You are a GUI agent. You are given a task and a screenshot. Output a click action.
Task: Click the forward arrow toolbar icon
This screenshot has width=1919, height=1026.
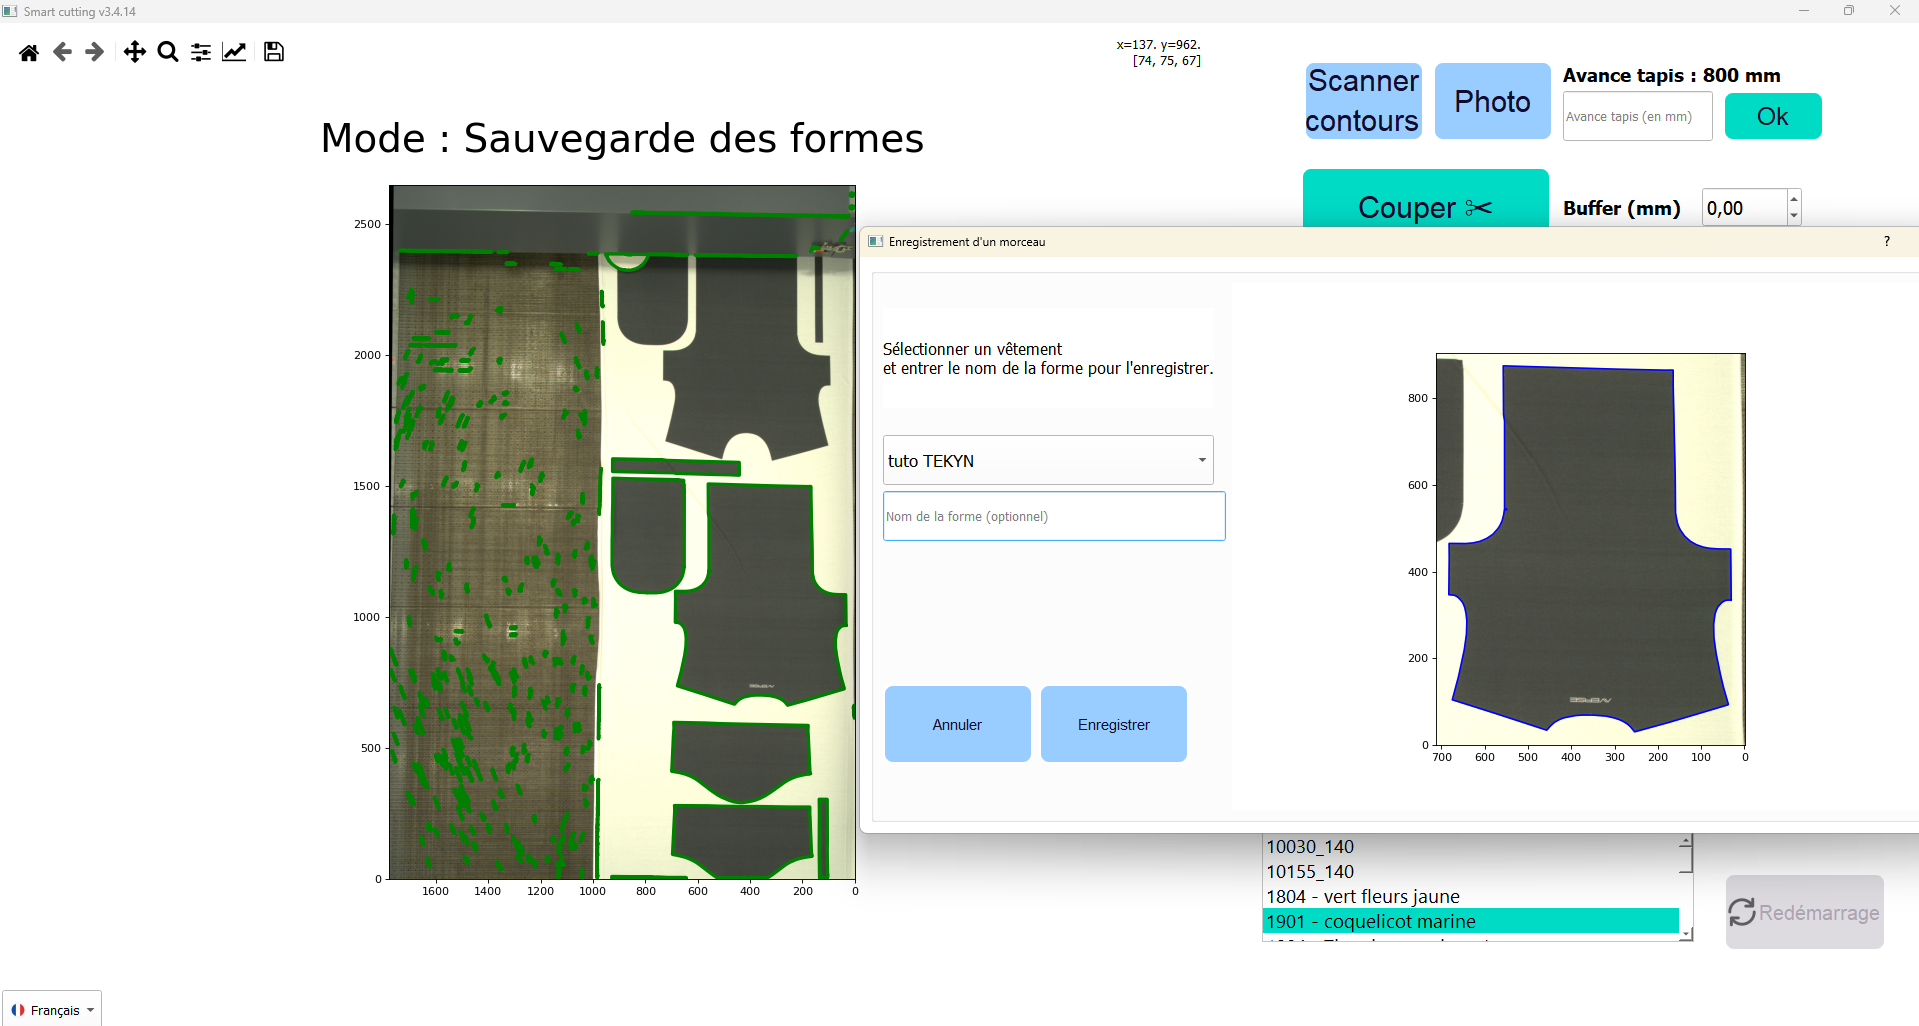tap(95, 52)
